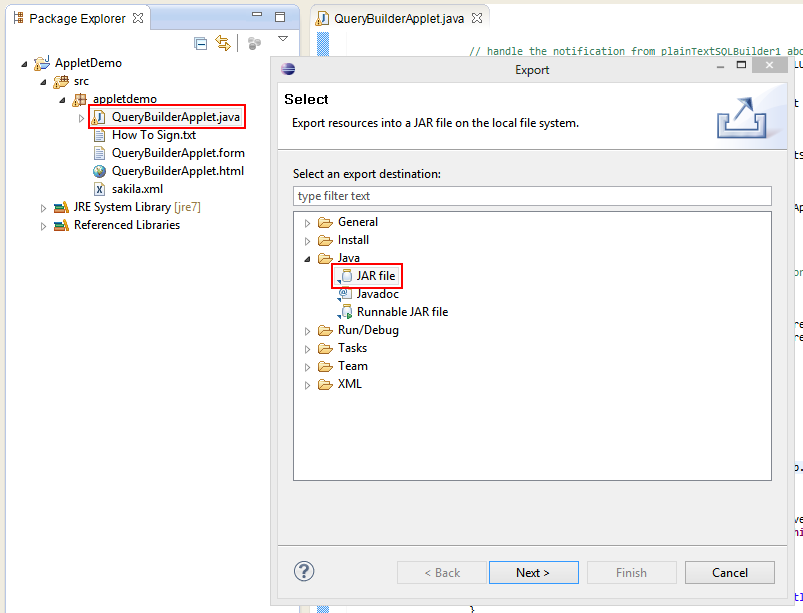Expand JRE System Library node
The height and width of the screenshot is (613, 803).
pos(44,208)
